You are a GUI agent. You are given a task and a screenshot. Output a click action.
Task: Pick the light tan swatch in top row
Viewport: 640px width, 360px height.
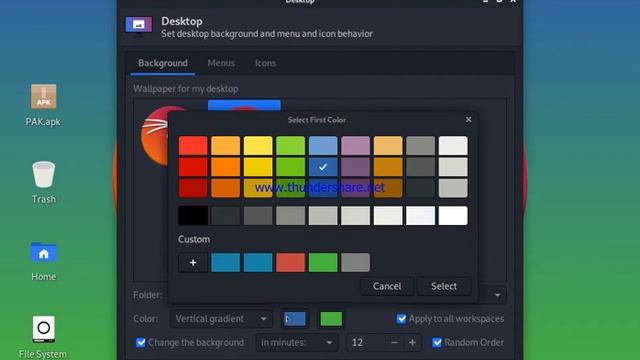[x=388, y=146]
